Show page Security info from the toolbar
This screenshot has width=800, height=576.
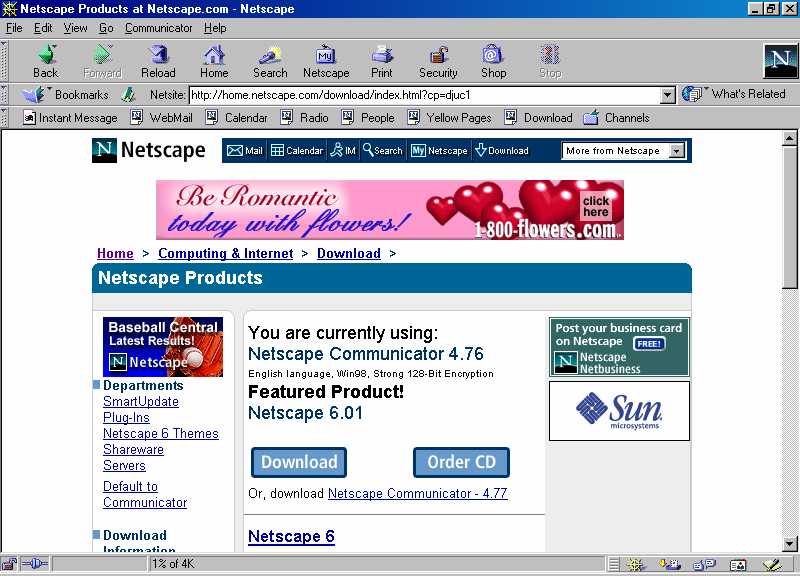pyautogui.click(x=438, y=61)
